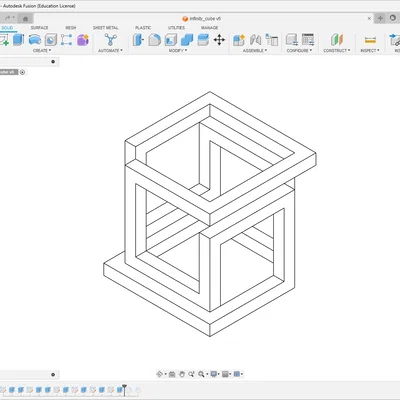Select the Extrude tool in Create
The image size is (400, 400).
pos(19,40)
